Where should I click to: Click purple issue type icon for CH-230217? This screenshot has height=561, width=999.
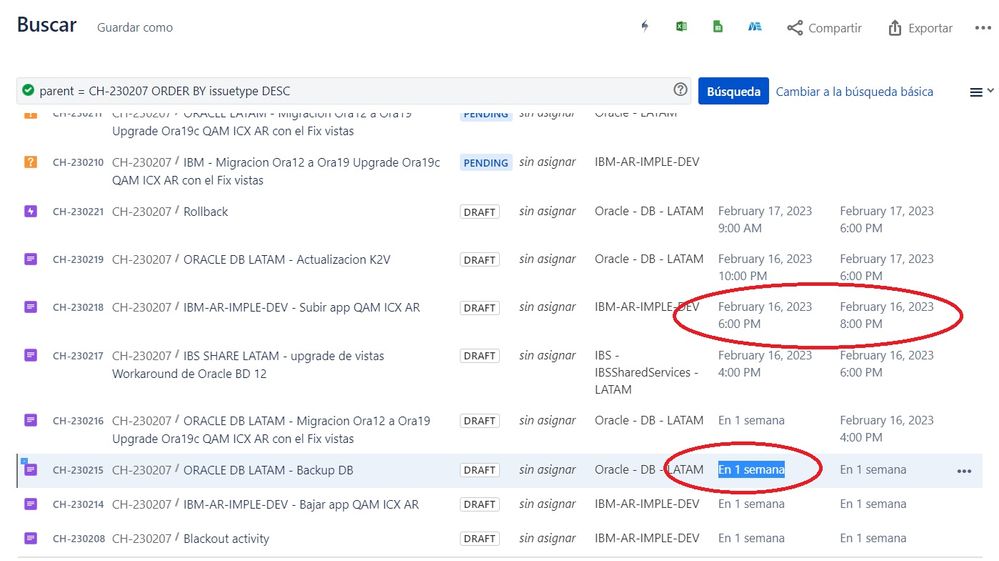[x=31, y=355]
